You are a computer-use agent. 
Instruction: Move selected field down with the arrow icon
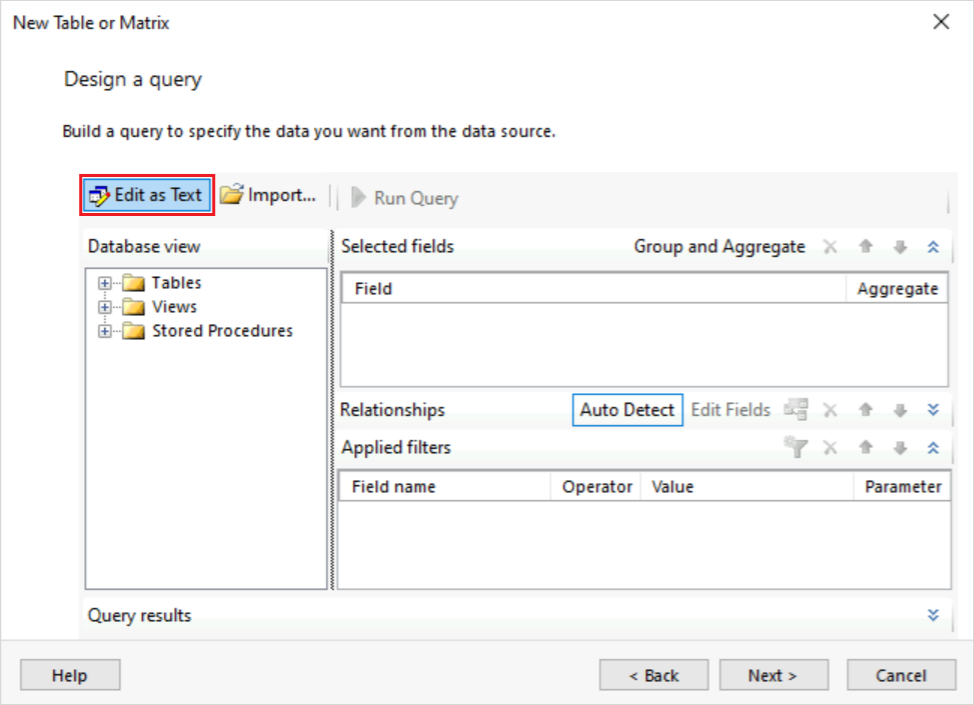(x=899, y=246)
